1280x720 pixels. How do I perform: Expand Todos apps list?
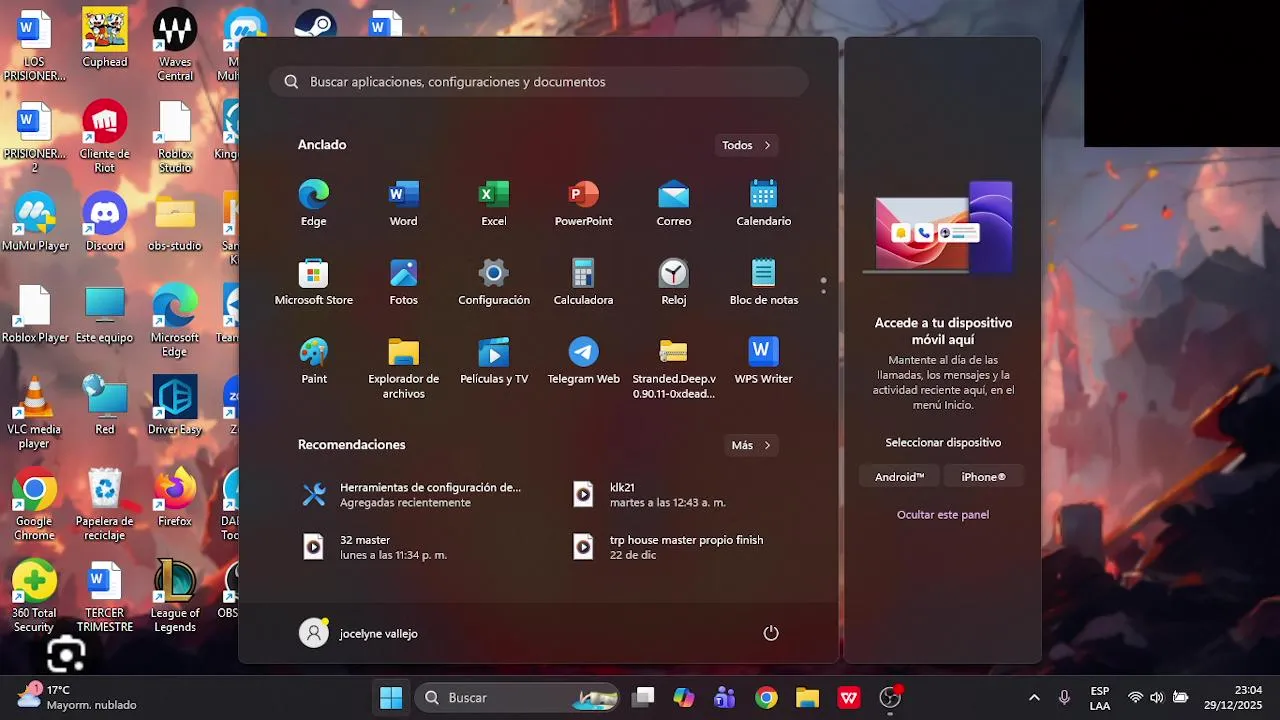pyautogui.click(x=747, y=145)
